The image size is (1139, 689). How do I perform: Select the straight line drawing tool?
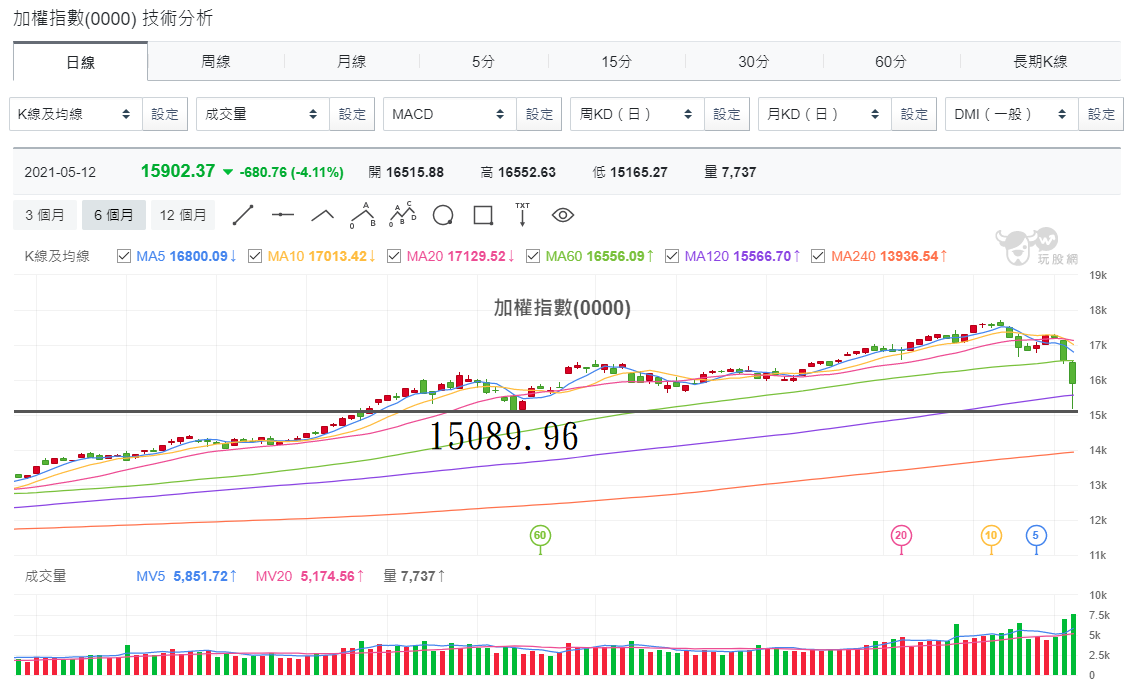pos(243,215)
